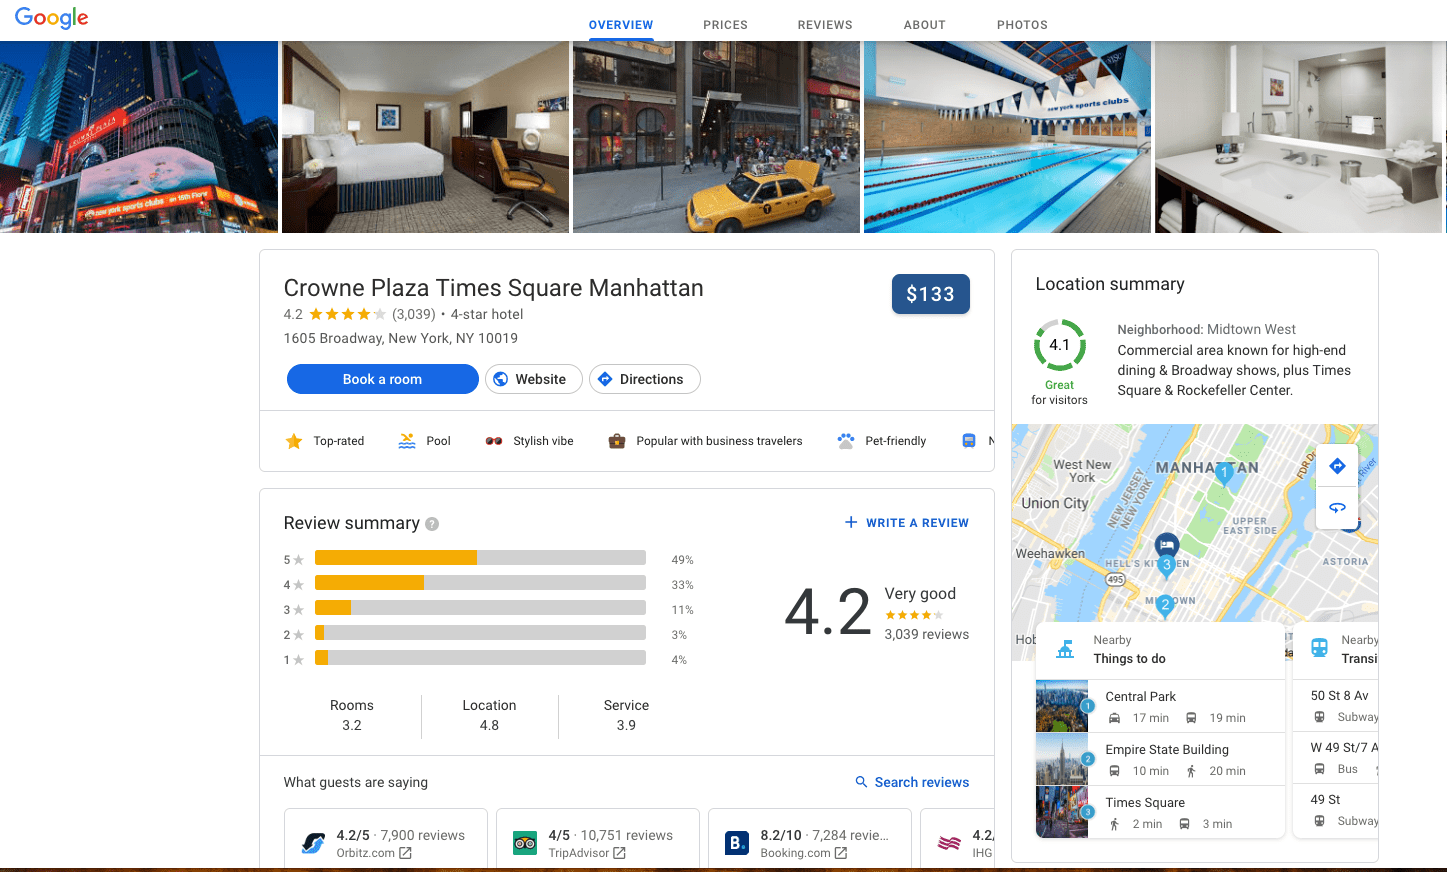Select the 2-star rating bar
The image size is (1447, 872).
[480, 633]
